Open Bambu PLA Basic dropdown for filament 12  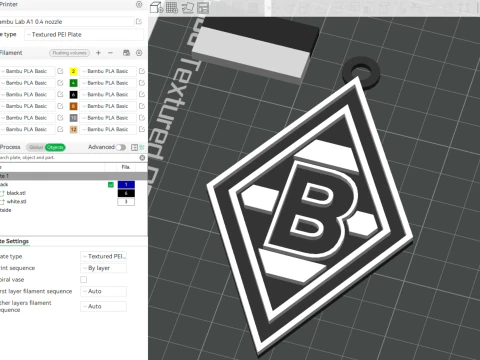click(108, 129)
